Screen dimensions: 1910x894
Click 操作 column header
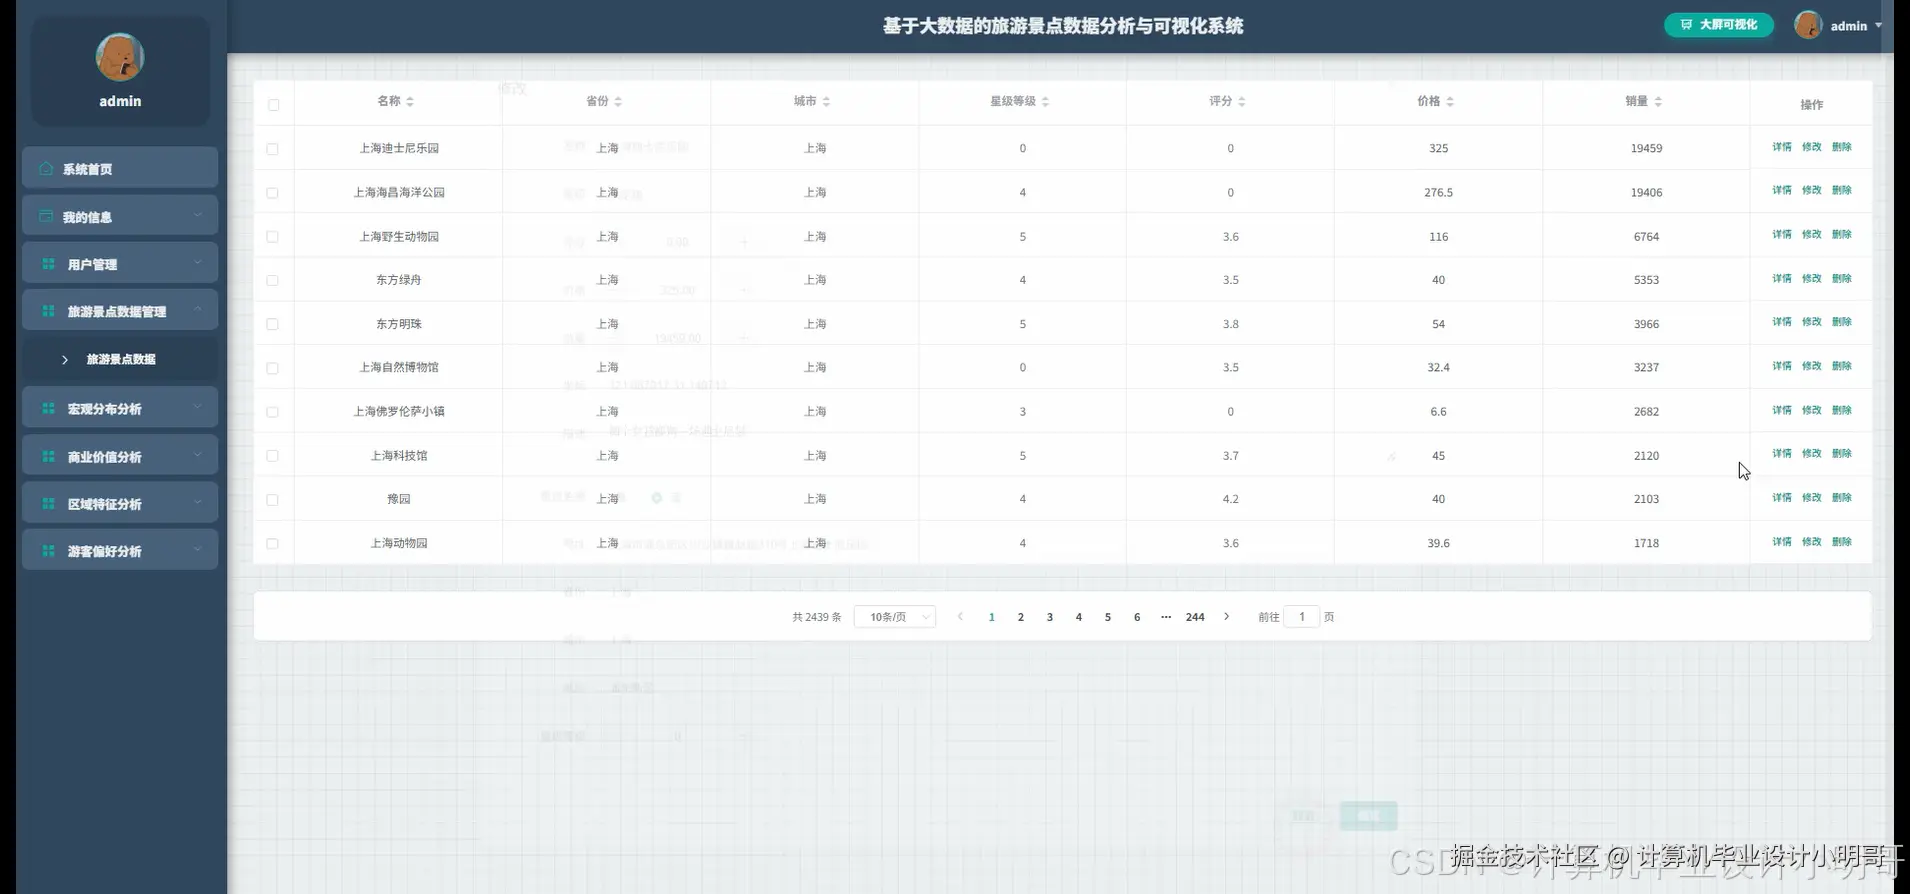pyautogui.click(x=1811, y=104)
